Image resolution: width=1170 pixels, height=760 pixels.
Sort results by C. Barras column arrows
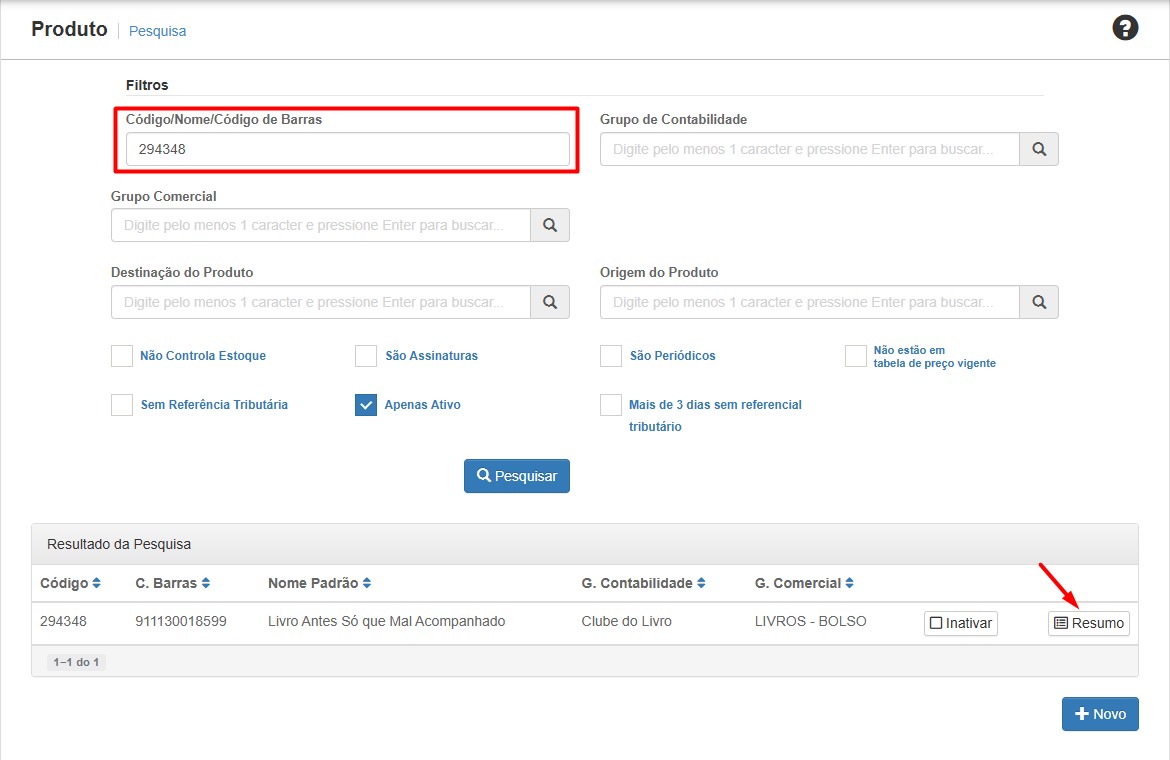coord(205,583)
